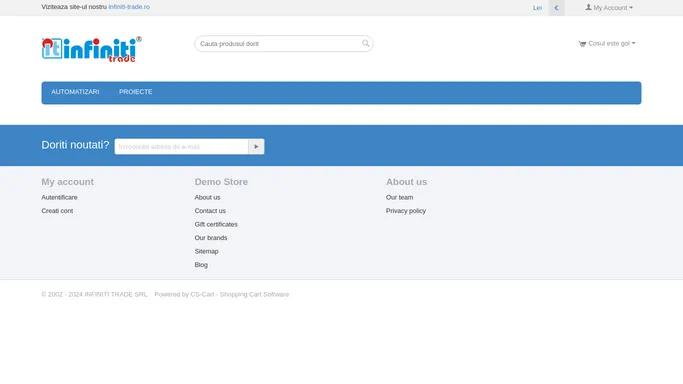683x384 pixels.
Task: Open the Blog link
Action: [x=201, y=265]
